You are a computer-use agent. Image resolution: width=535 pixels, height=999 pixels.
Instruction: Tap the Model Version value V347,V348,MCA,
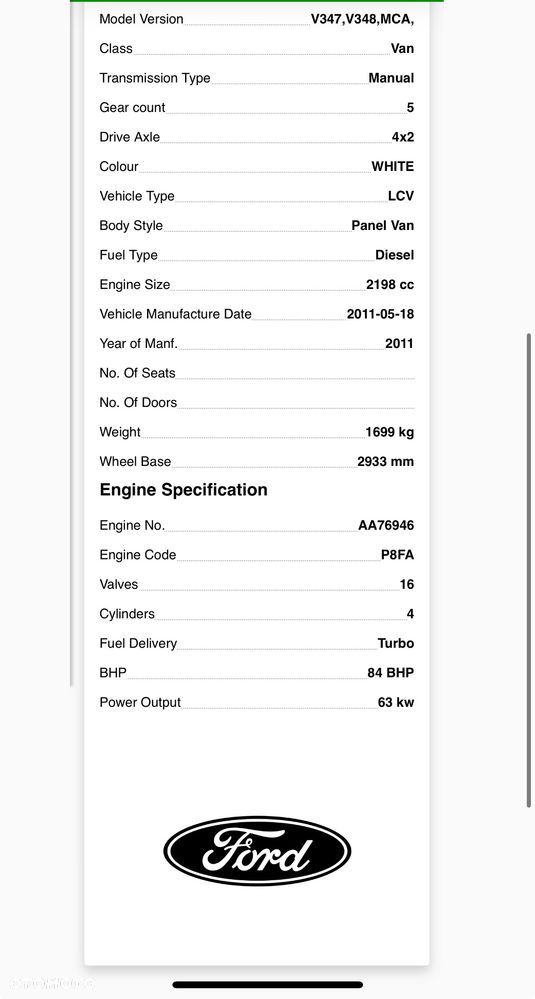pos(362,19)
